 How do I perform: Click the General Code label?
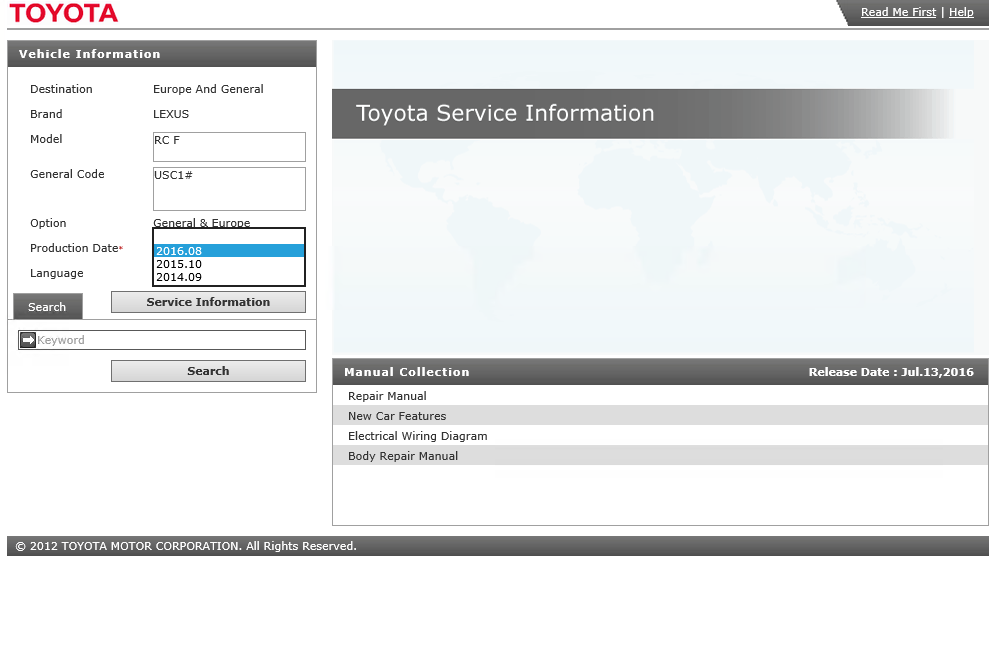pos(67,174)
